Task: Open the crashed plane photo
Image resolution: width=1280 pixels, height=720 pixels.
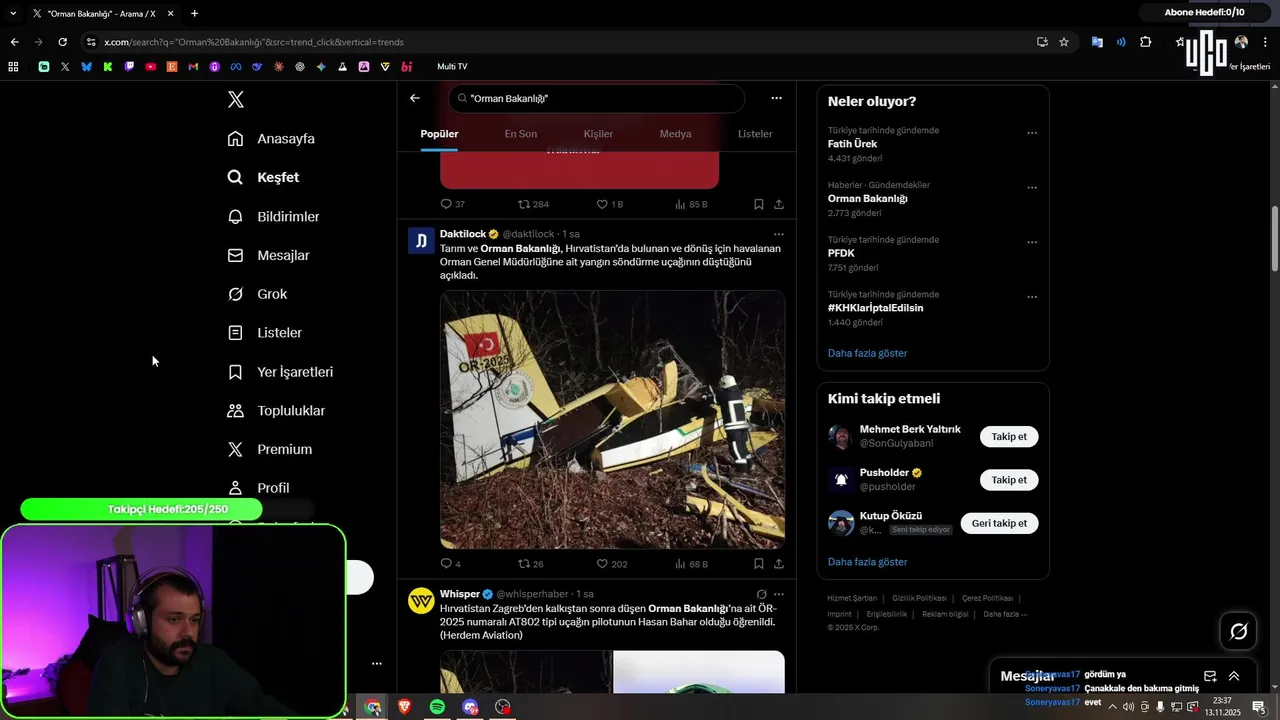Action: coord(612,420)
